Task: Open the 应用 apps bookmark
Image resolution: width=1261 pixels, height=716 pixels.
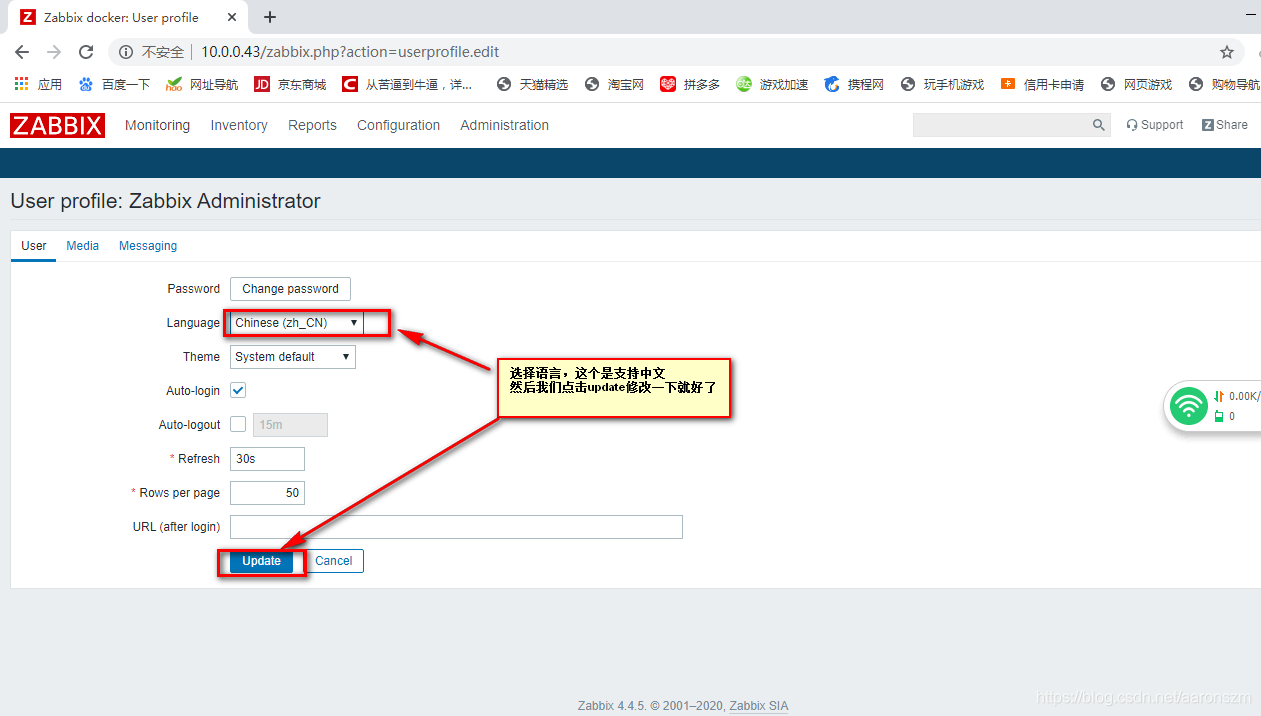Action: (x=38, y=84)
